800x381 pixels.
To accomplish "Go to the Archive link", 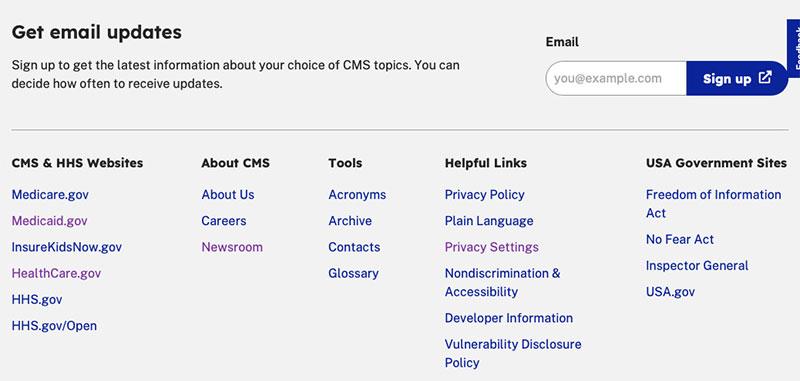I will coord(350,221).
